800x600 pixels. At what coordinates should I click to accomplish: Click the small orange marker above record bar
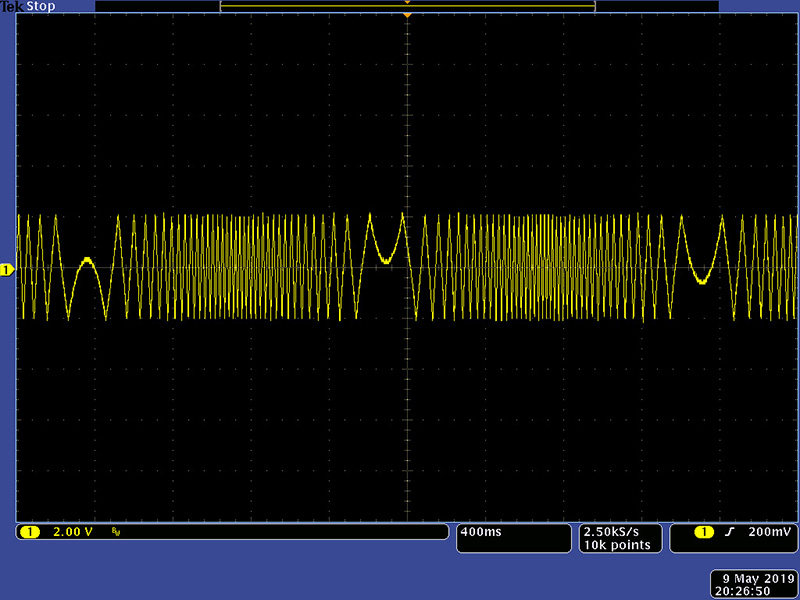click(x=407, y=2)
